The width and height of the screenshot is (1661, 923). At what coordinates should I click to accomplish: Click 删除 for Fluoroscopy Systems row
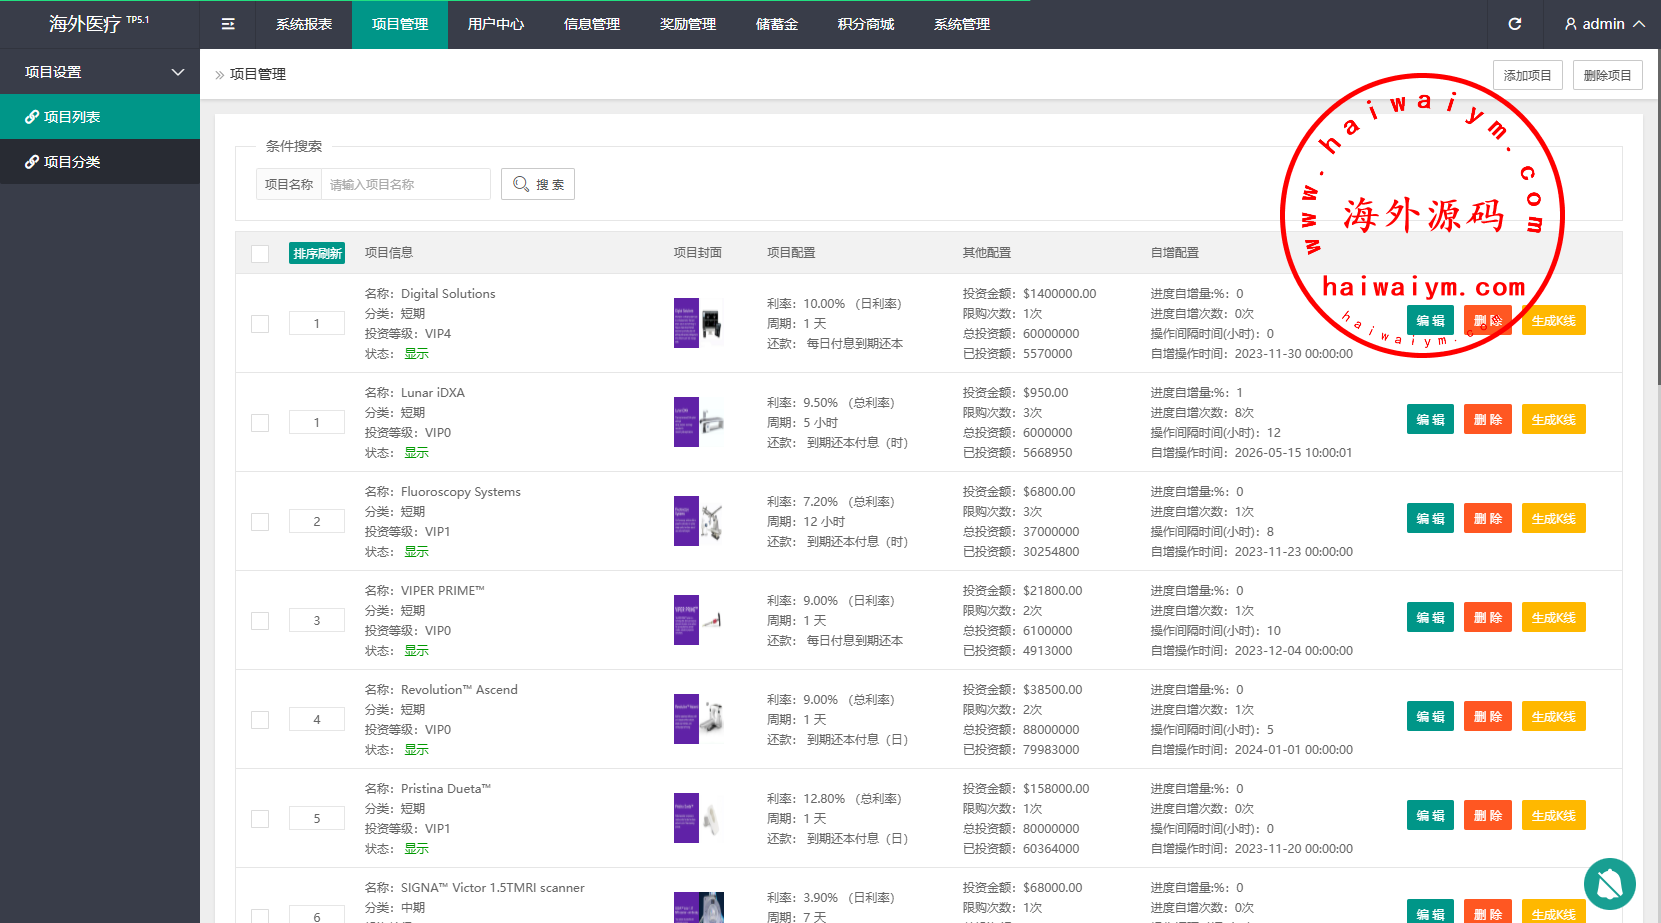pos(1488,519)
